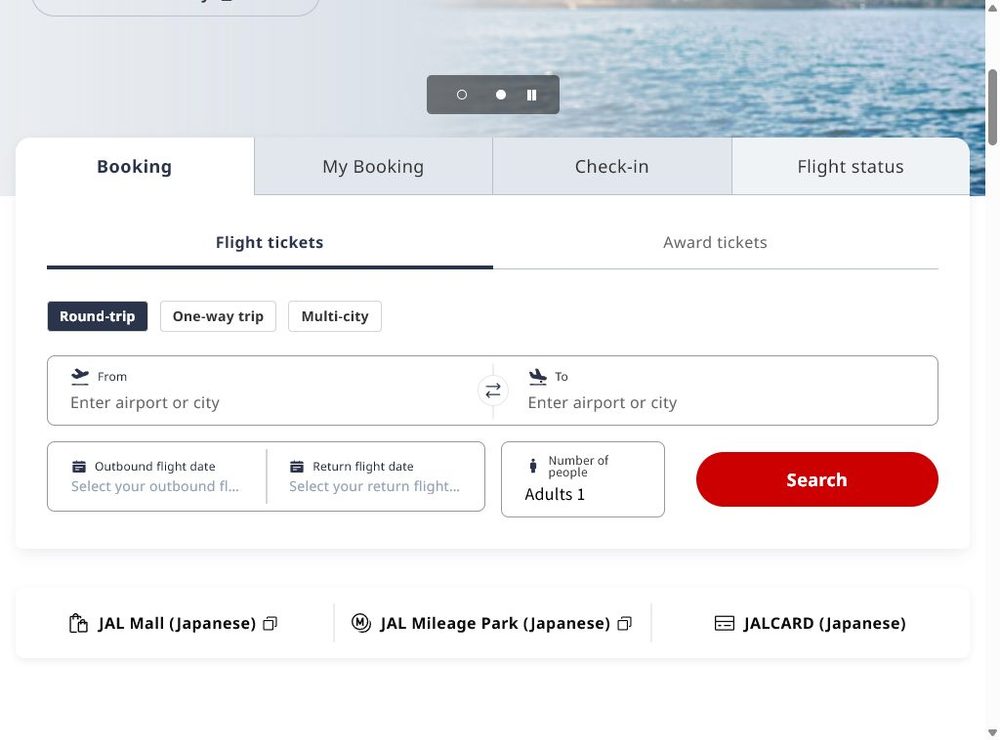Open the My Booking tab
This screenshot has width=1000, height=740.
pyautogui.click(x=373, y=166)
